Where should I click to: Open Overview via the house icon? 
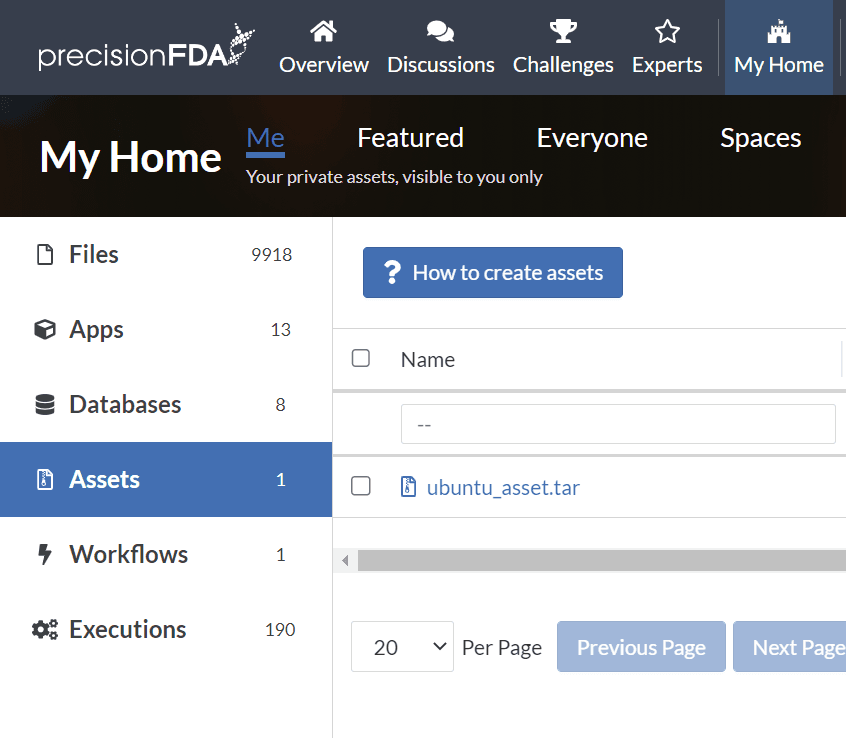pos(323,32)
